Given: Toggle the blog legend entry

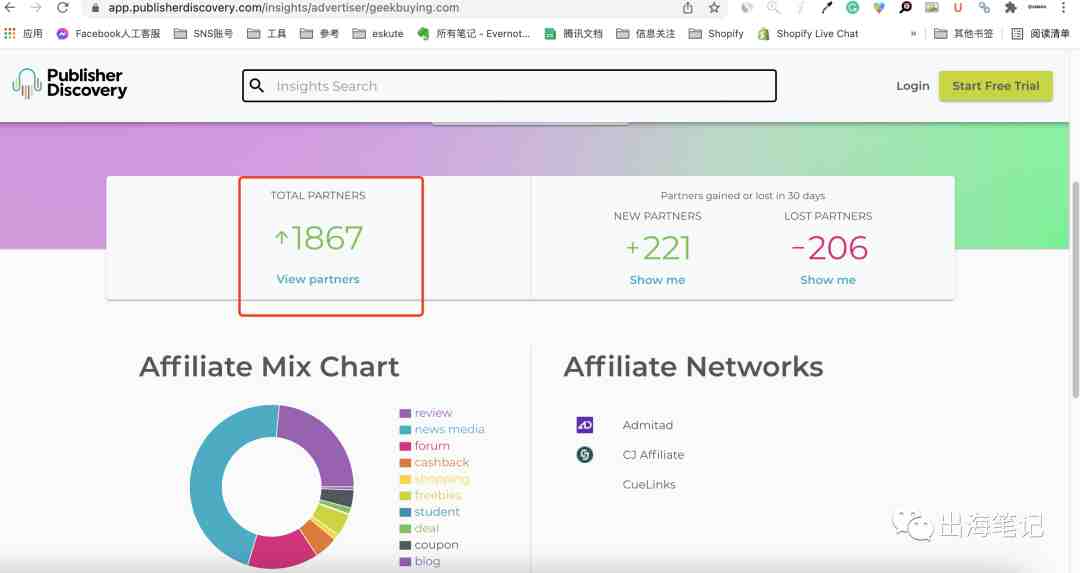Looking at the screenshot, I should click(x=419, y=561).
